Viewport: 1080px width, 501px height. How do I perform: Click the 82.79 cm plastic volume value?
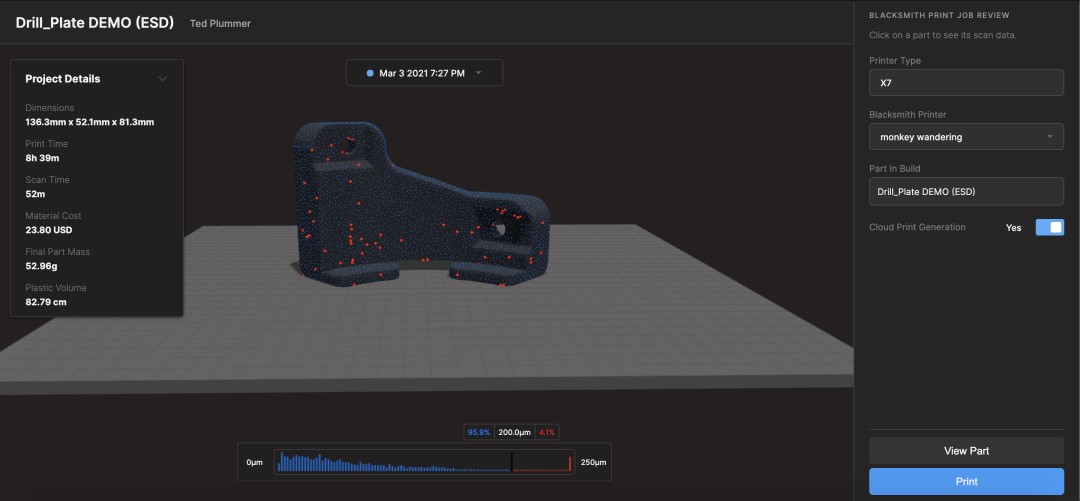point(46,302)
